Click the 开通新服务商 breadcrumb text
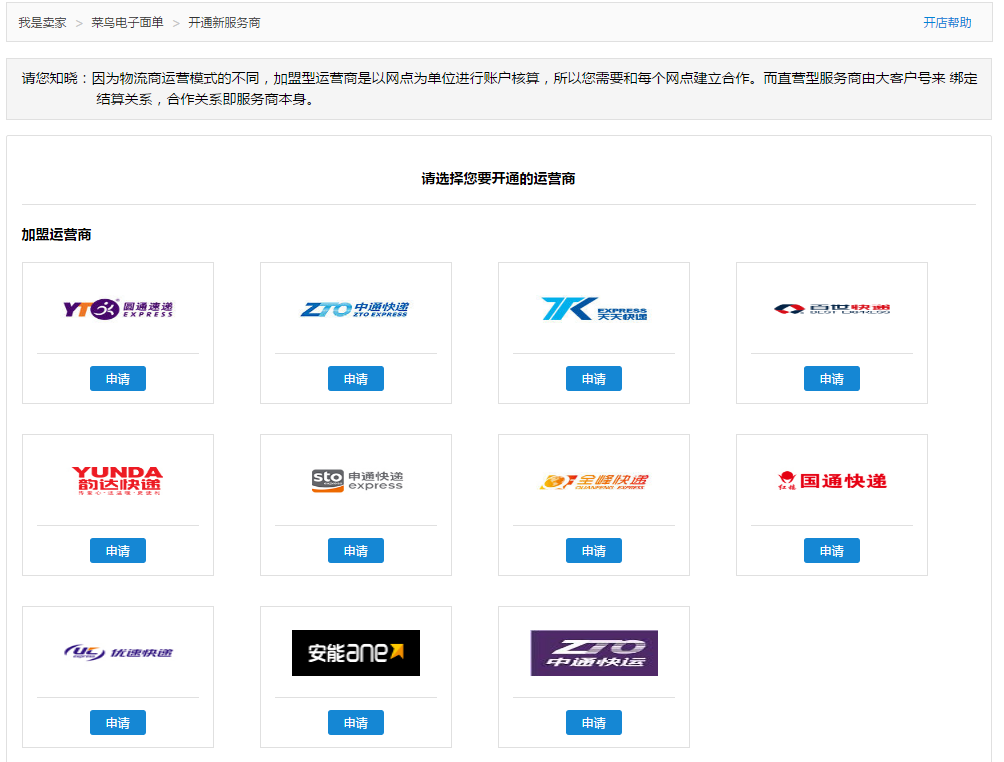Image resolution: width=1004 pixels, height=762 pixels. (x=224, y=22)
